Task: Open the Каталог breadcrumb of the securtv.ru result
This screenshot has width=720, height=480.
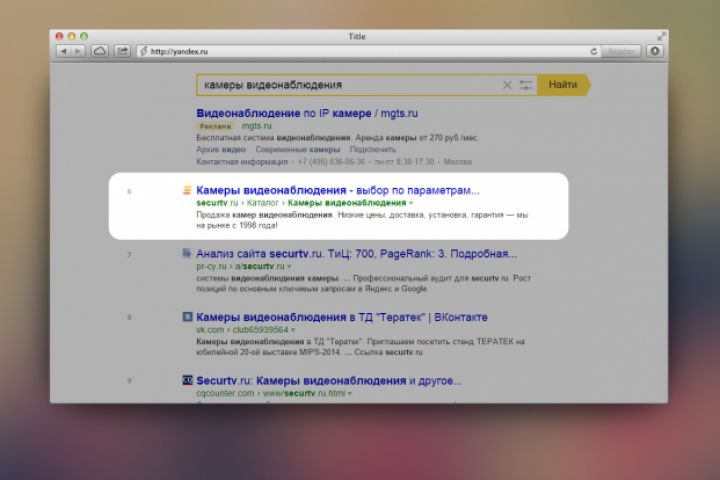Action: [x=263, y=203]
